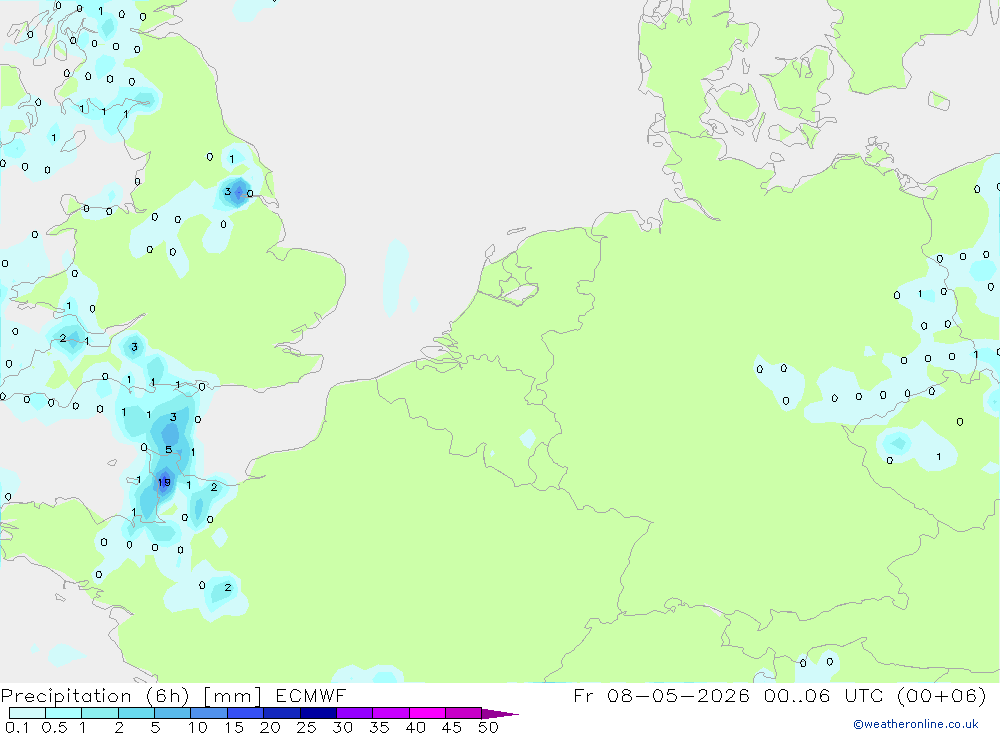The image size is (1000, 733).
Task: Click the 45–50 mm legend color swatch
Action: pyautogui.click(x=464, y=713)
